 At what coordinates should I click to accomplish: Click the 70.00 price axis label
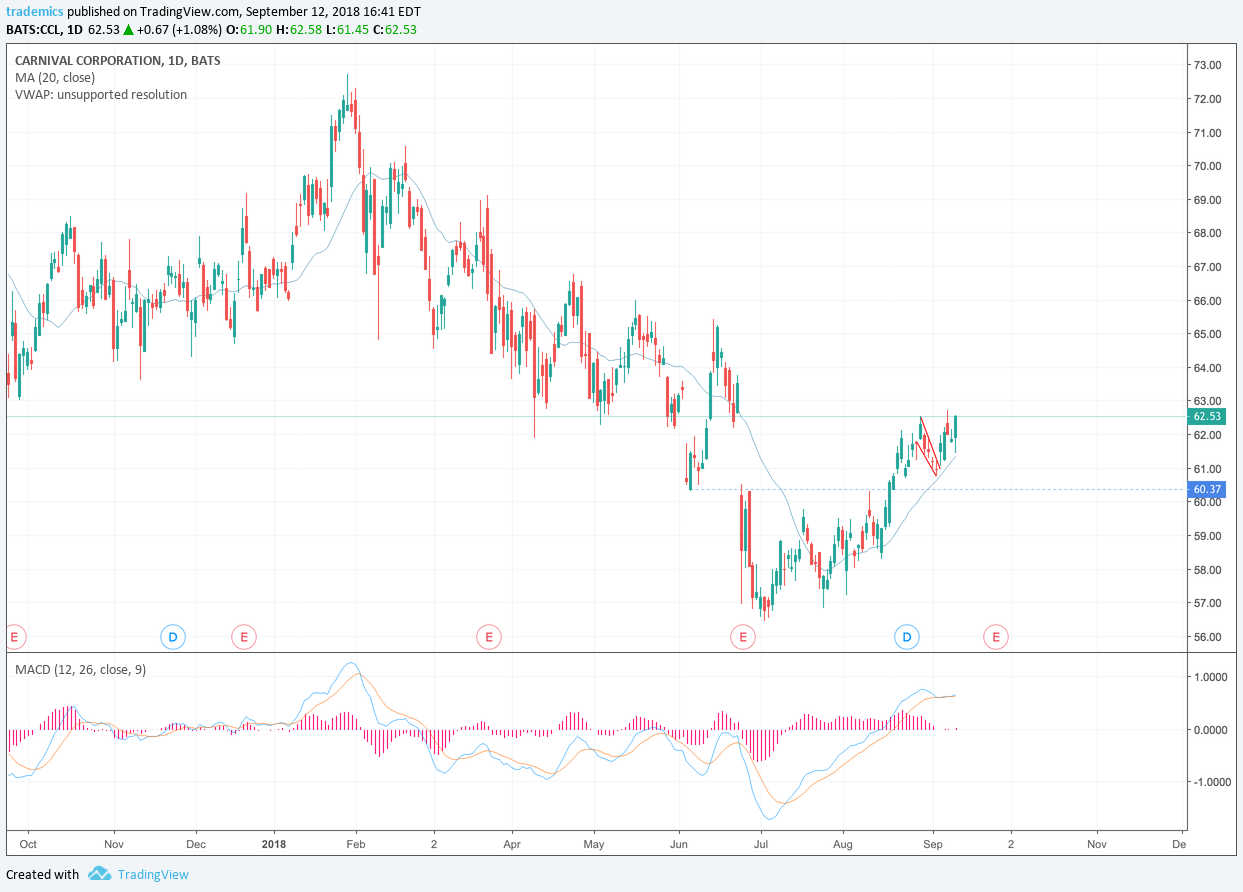(1207, 166)
